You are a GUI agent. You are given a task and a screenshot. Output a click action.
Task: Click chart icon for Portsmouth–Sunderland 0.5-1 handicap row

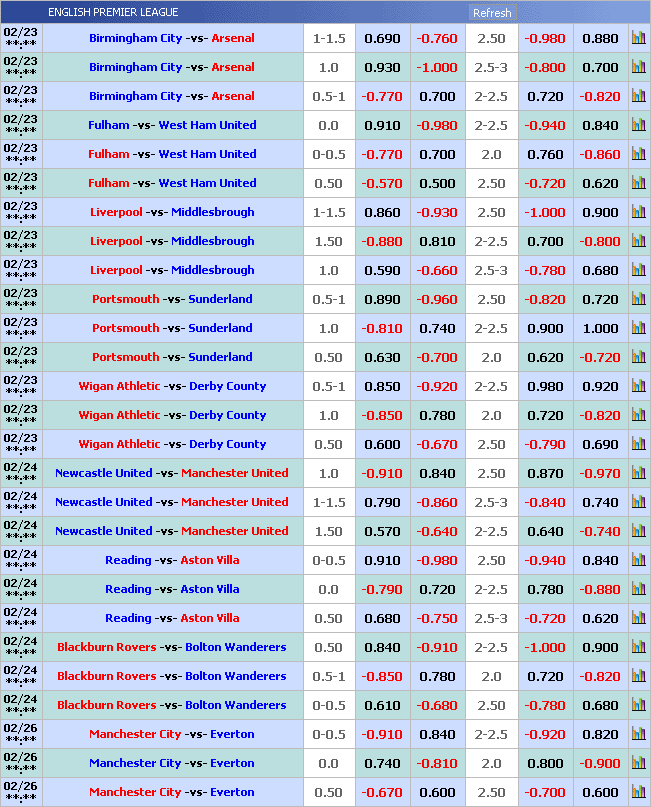(638, 300)
